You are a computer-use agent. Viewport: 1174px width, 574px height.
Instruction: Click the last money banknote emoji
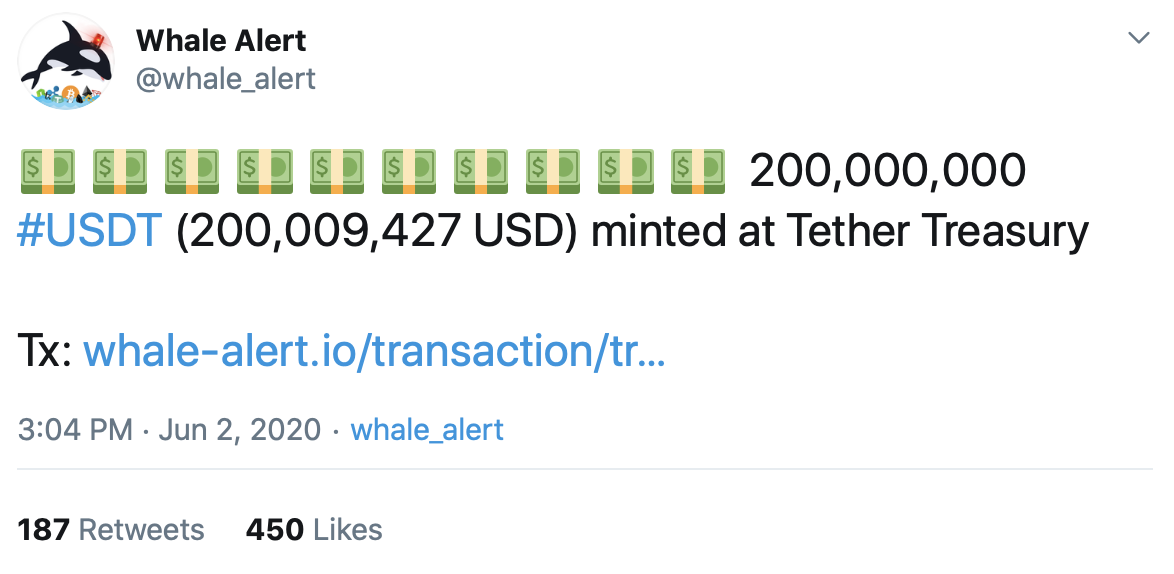click(698, 171)
